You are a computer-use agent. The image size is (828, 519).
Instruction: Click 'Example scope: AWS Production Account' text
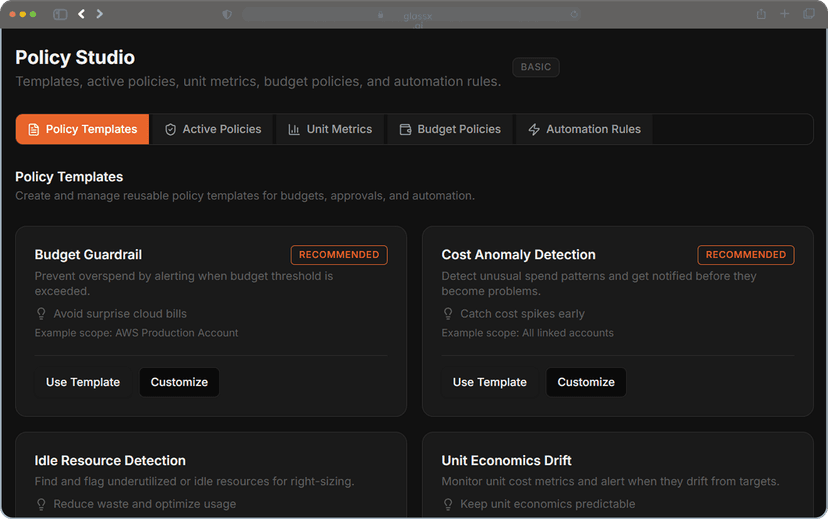136,333
